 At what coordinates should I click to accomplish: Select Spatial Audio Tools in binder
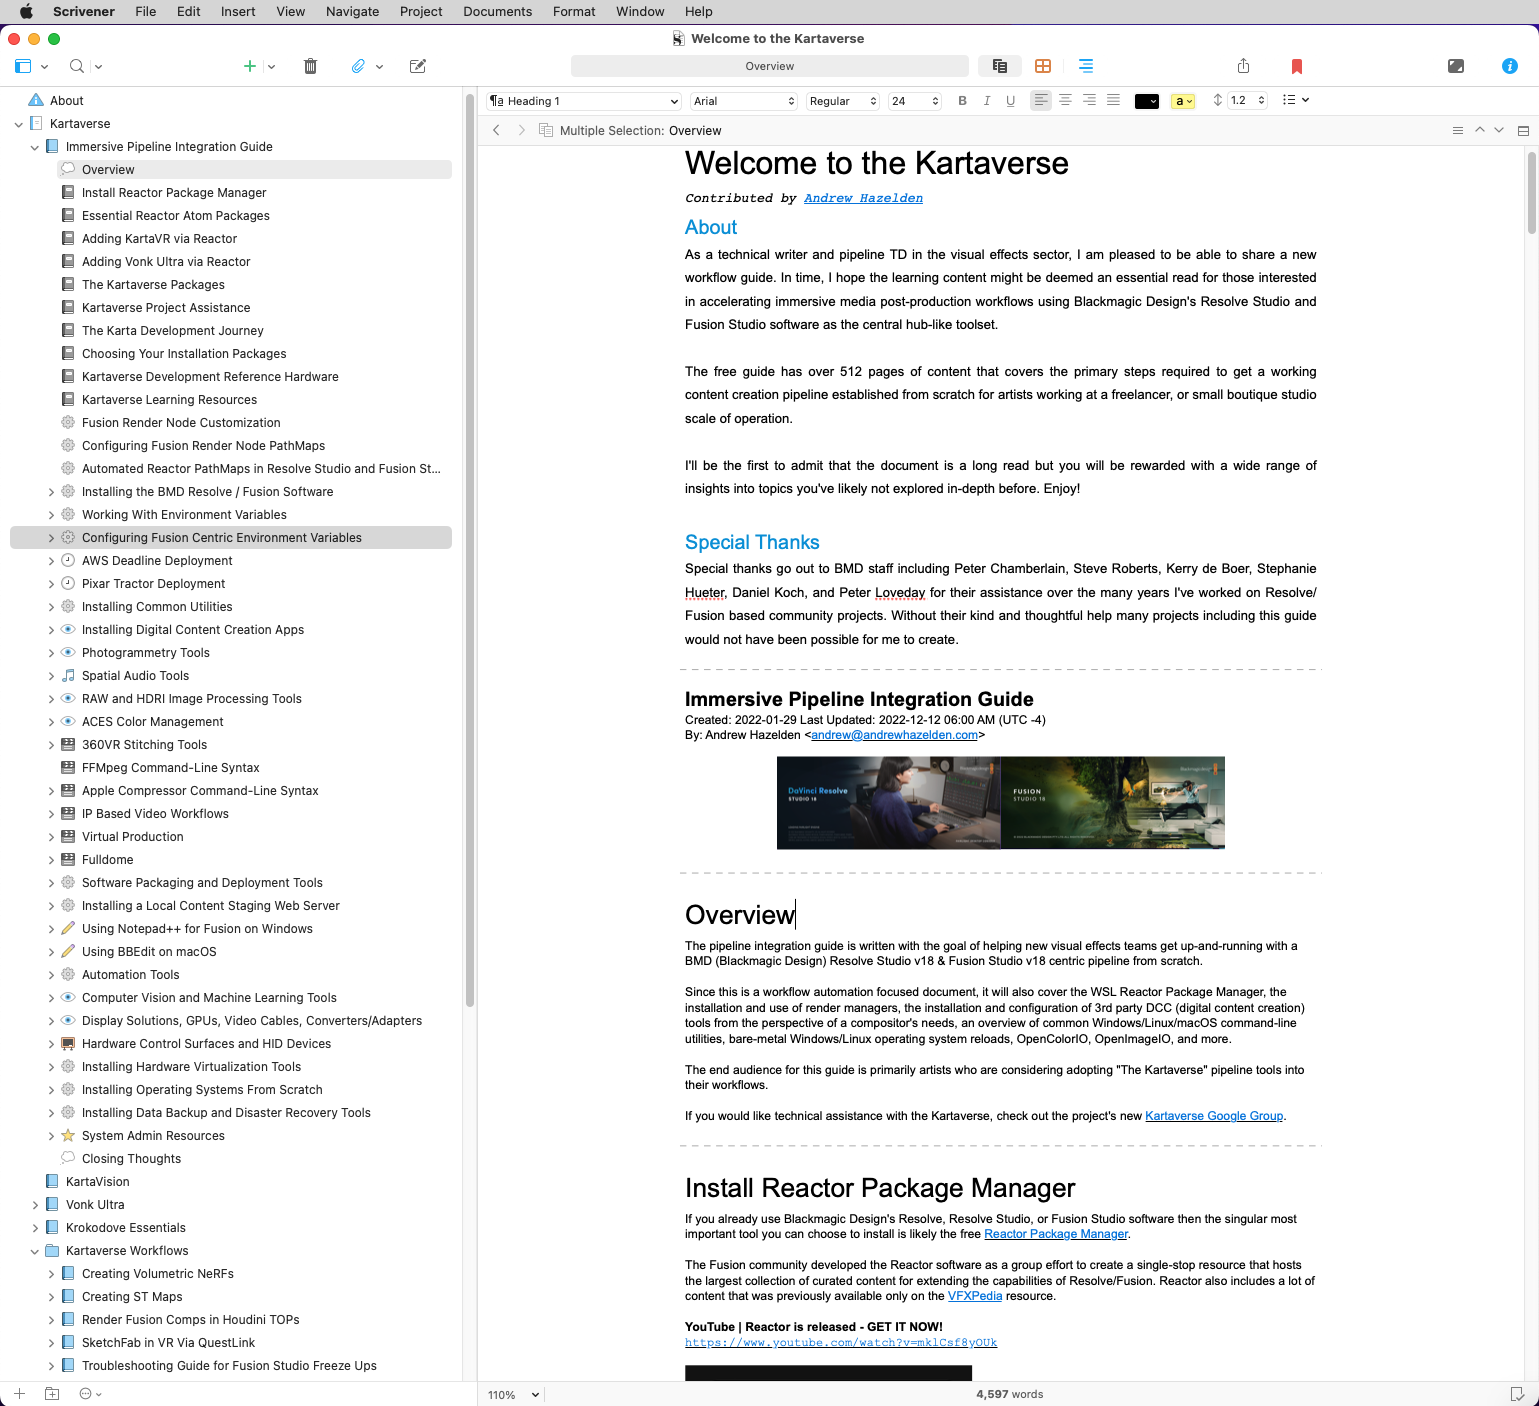coord(135,676)
